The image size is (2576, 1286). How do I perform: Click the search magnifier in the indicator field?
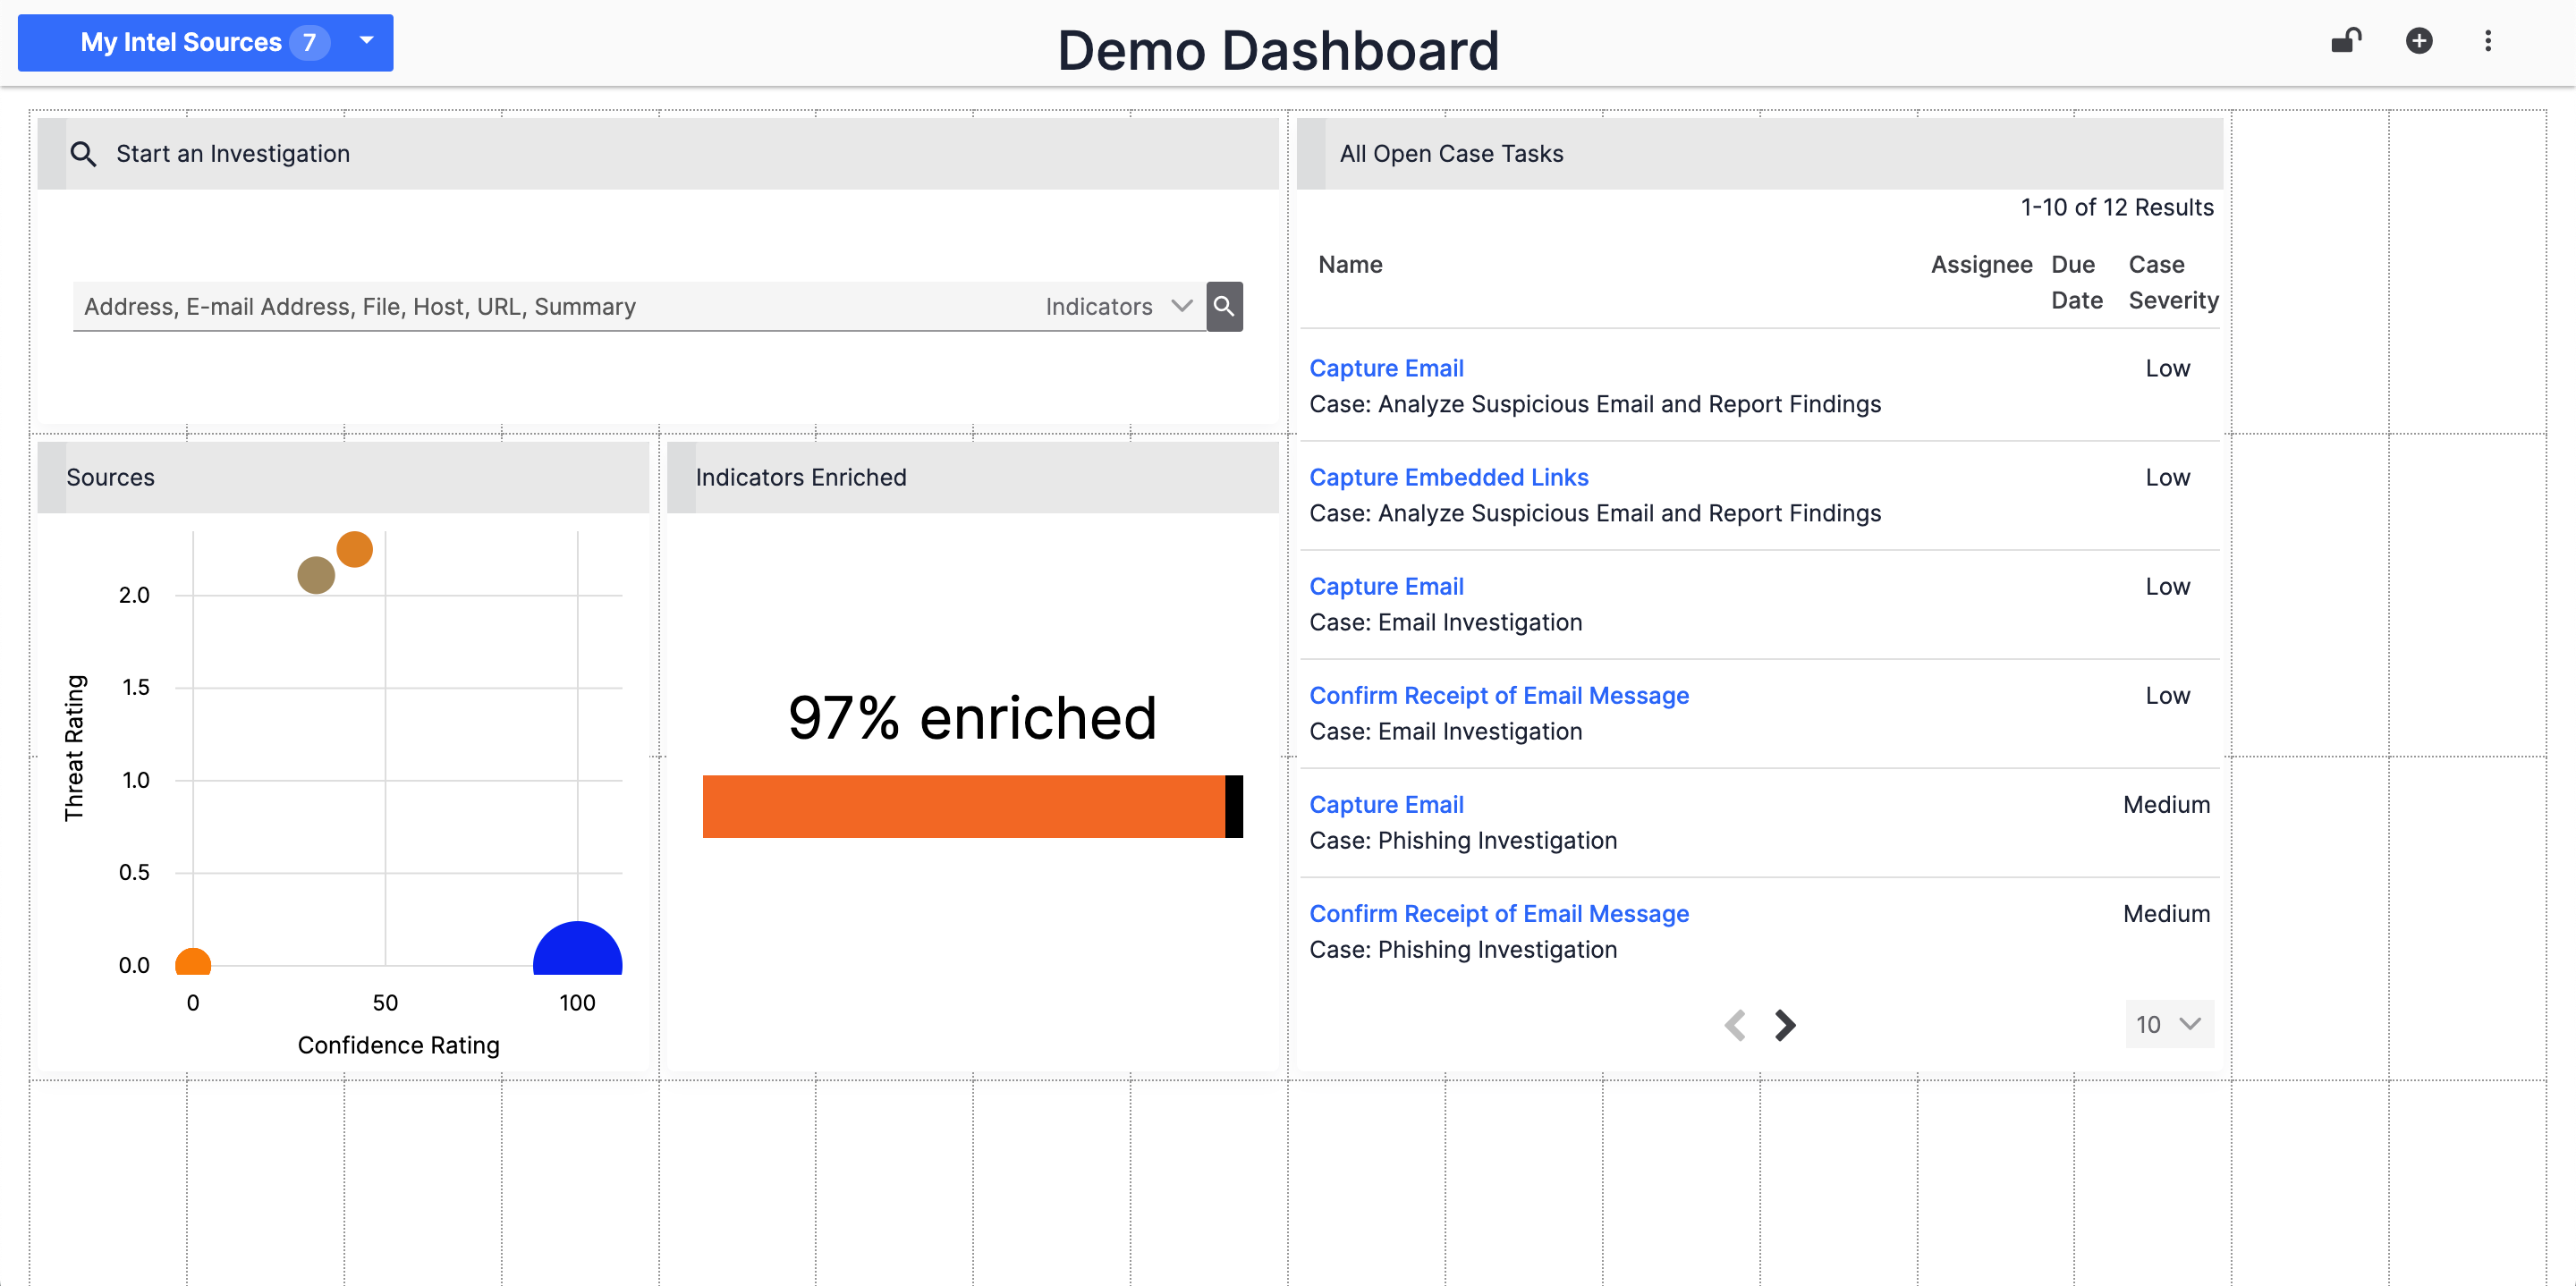1225,307
